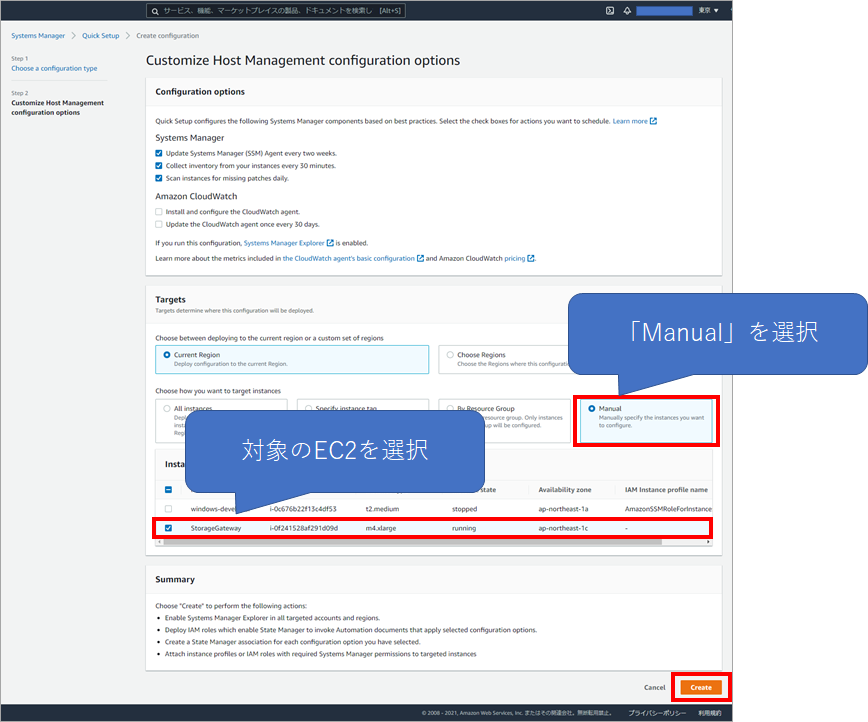868x722 pixels.
Task: Click external link icon after pricing
Action: click(531, 259)
